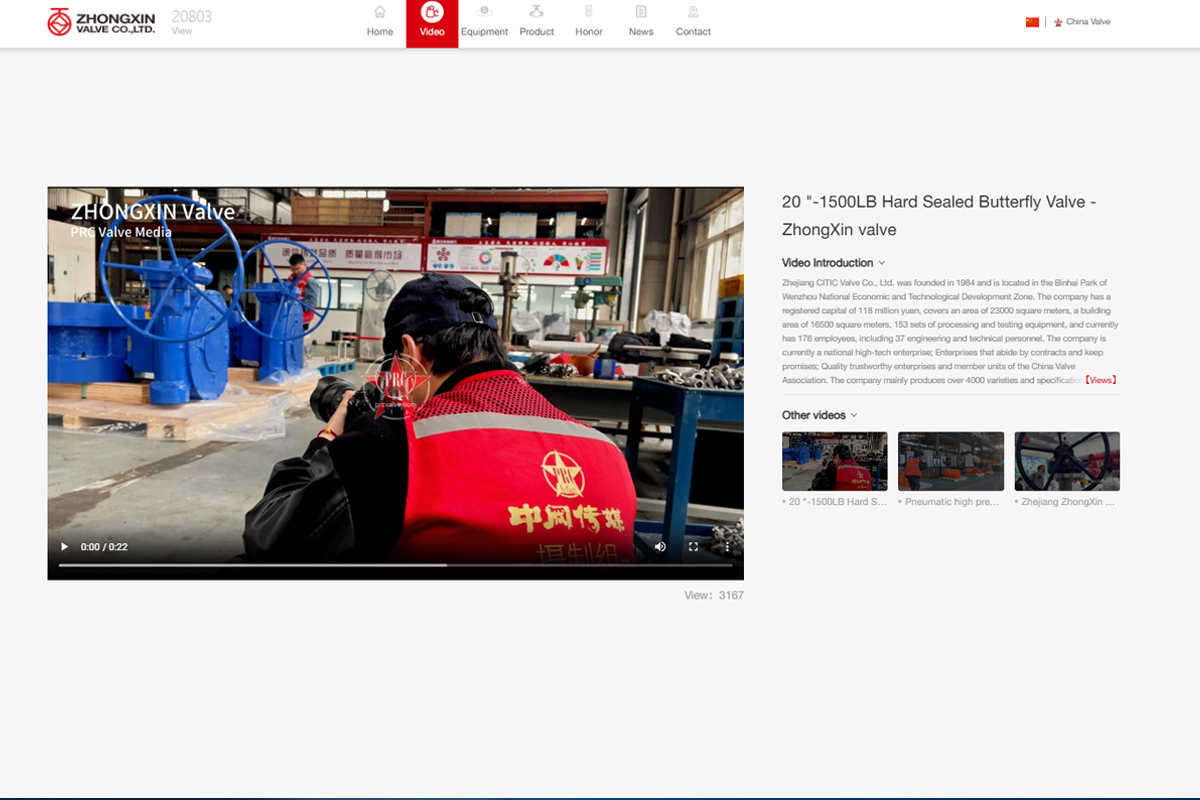This screenshot has width=1200, height=800.
Task: Click the Chinese flag language icon
Action: click(x=1032, y=22)
